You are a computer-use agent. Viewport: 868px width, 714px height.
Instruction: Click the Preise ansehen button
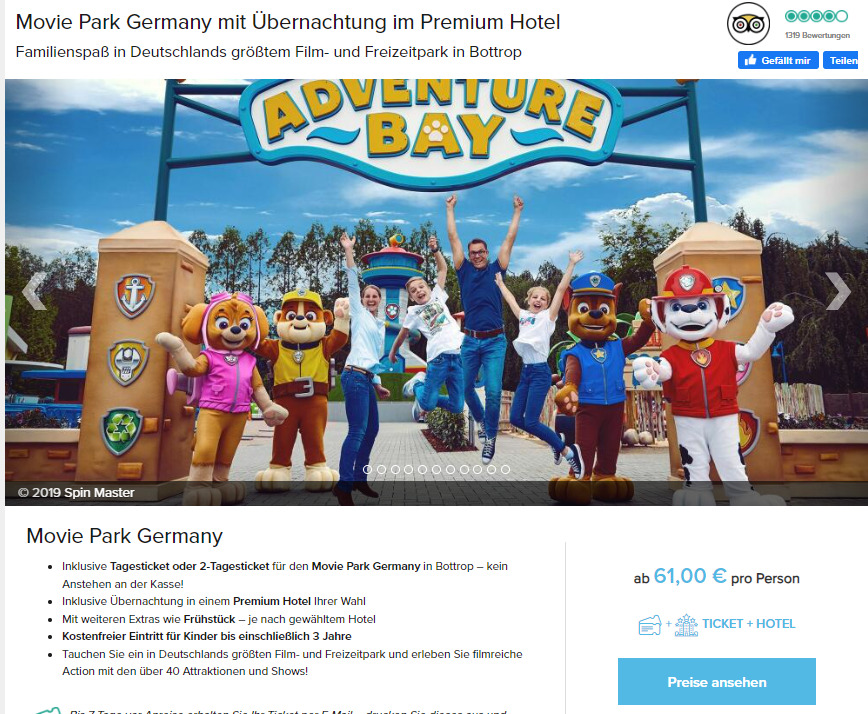pos(717,681)
